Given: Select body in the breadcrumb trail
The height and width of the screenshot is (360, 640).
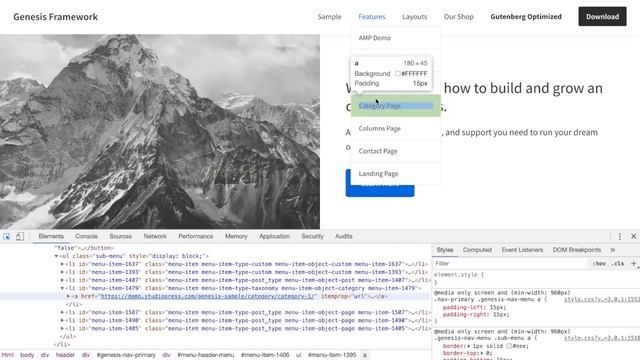Looking at the screenshot, I should pos(27,355).
